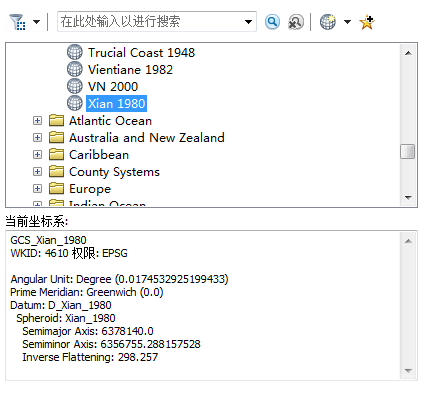Click the GCS_Xian_1980 text line
The width and height of the screenshot is (426, 393).
point(48,240)
